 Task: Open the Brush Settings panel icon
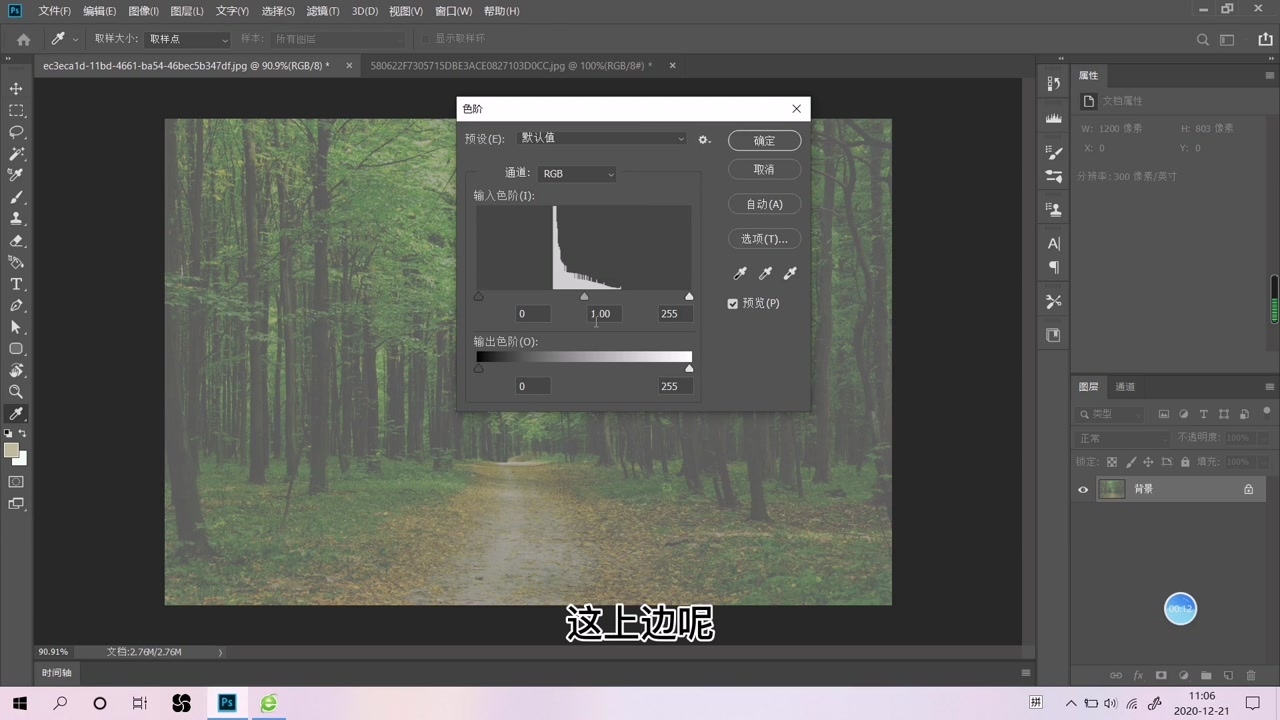tap(1053, 152)
